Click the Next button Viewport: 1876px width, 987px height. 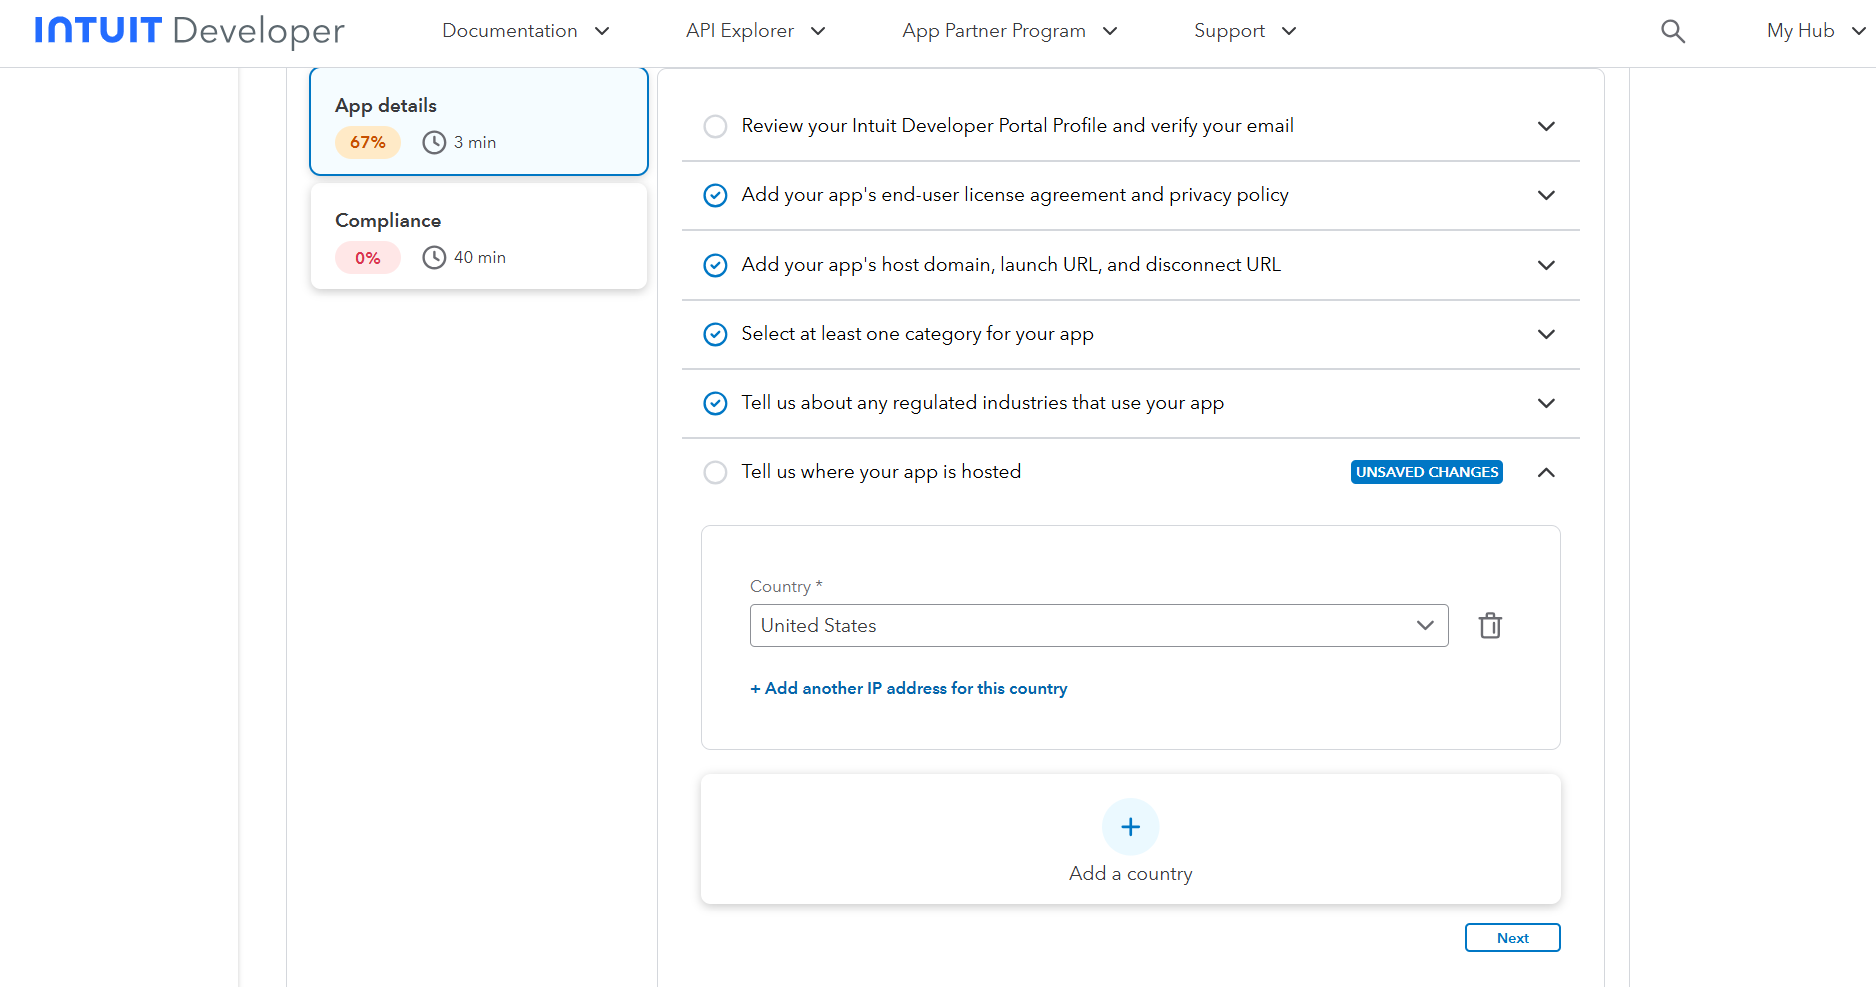tap(1512, 938)
